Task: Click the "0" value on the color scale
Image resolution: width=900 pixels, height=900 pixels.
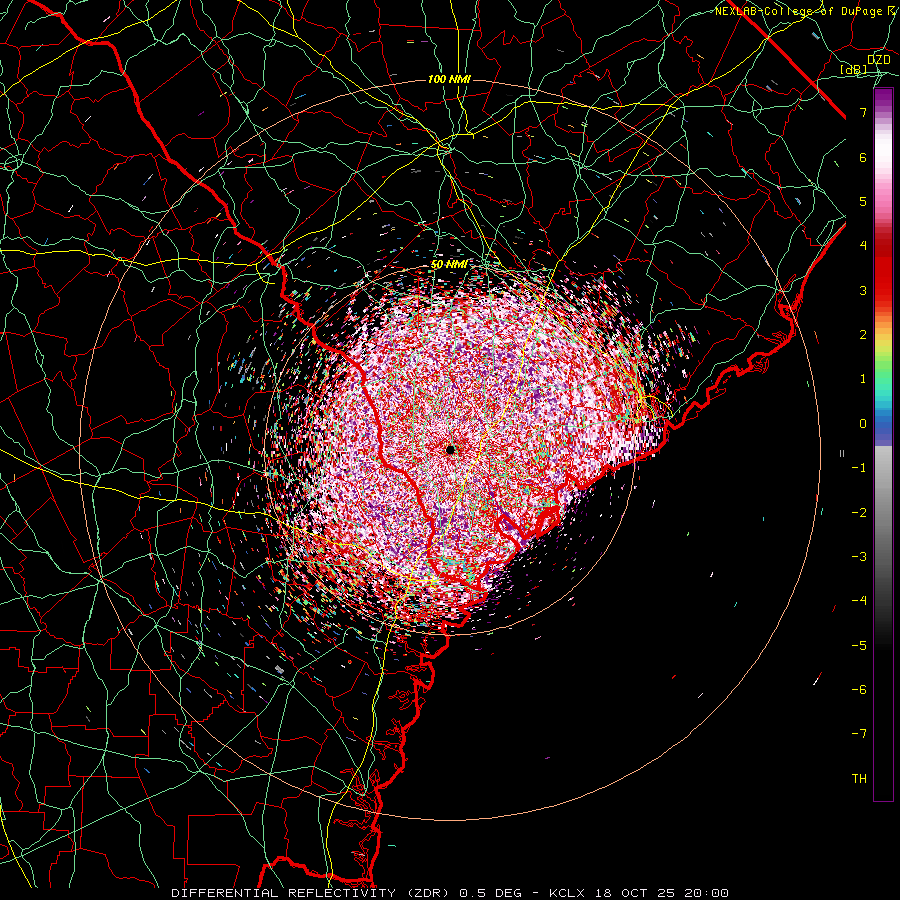Action: click(863, 424)
